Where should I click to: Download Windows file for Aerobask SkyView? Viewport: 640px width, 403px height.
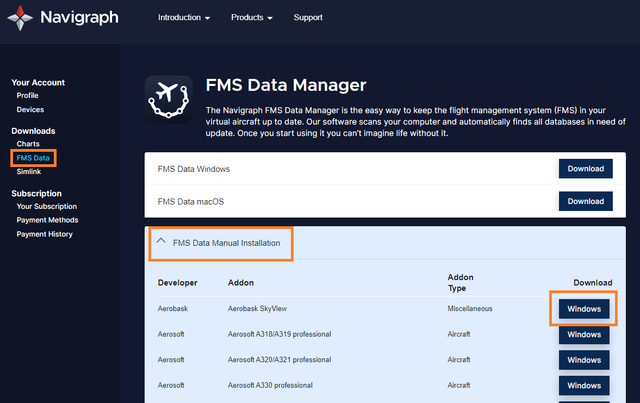pos(584,309)
